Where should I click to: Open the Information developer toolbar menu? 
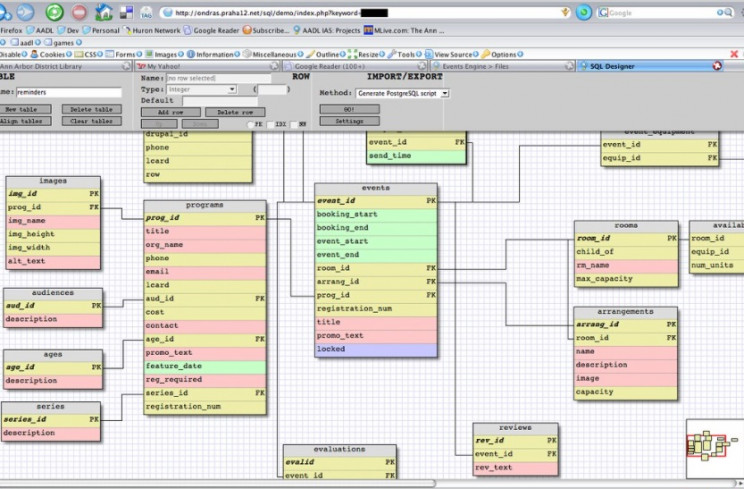(x=213, y=55)
